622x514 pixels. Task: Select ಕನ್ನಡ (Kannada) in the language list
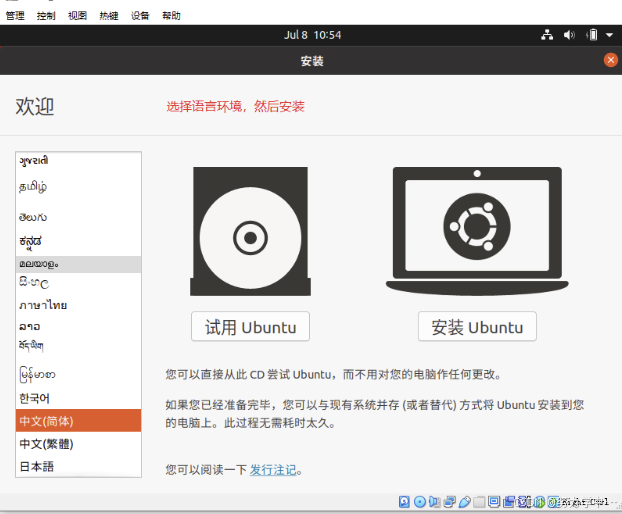(x=78, y=242)
